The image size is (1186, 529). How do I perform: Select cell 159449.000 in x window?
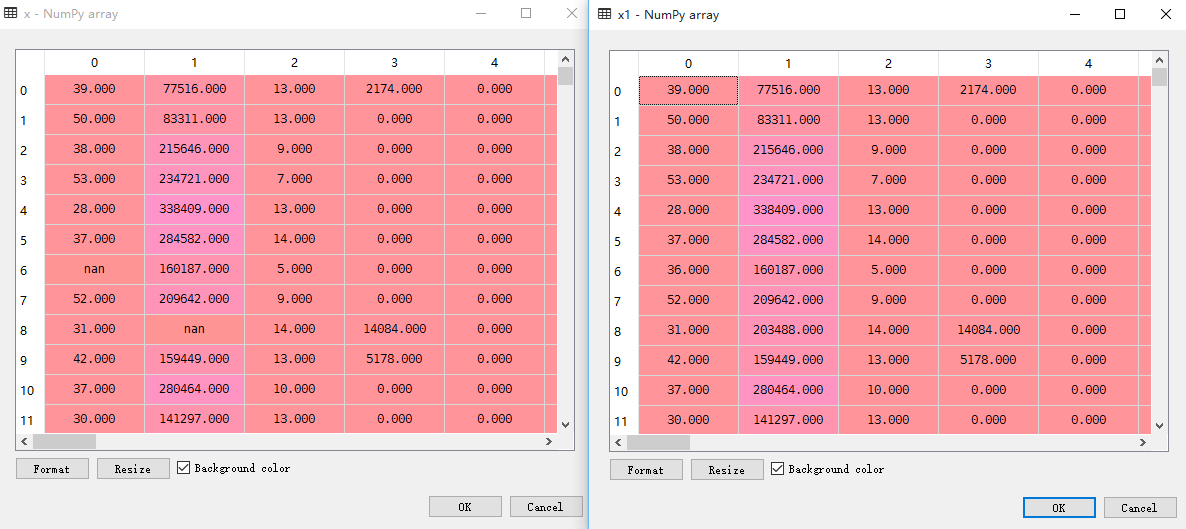click(194, 359)
